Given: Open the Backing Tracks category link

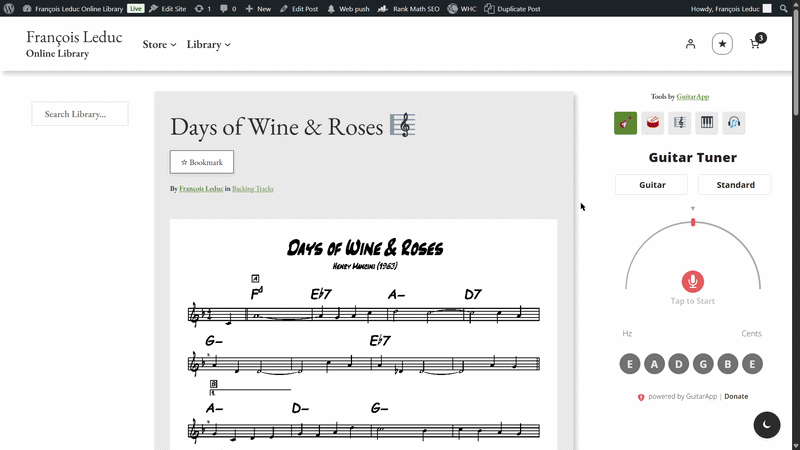Looking at the screenshot, I should (x=253, y=189).
